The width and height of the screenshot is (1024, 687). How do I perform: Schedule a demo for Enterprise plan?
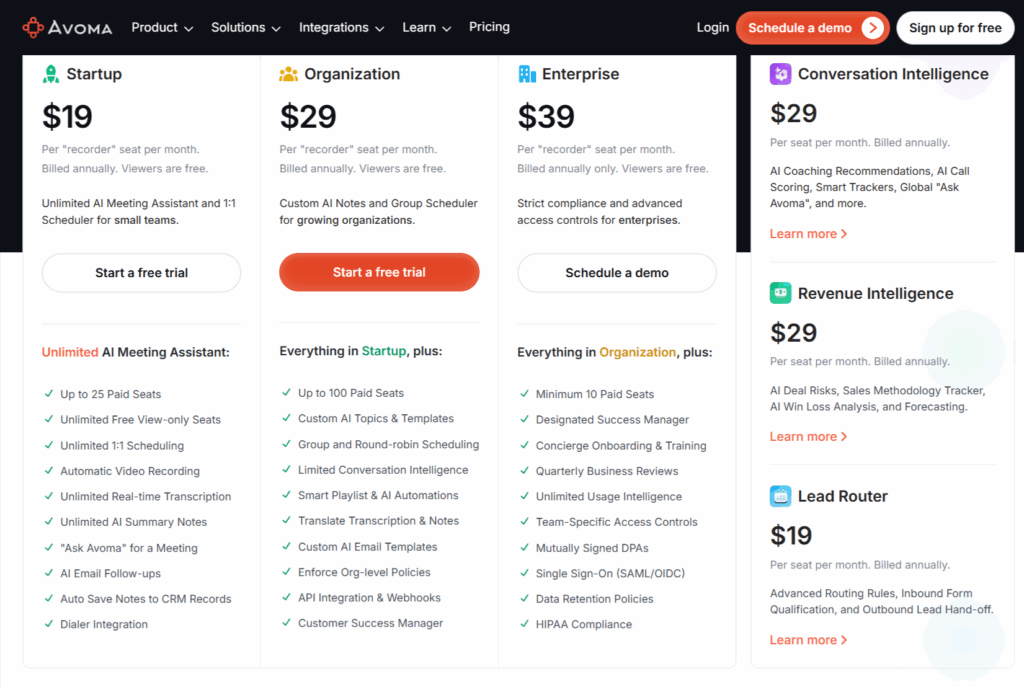(617, 272)
